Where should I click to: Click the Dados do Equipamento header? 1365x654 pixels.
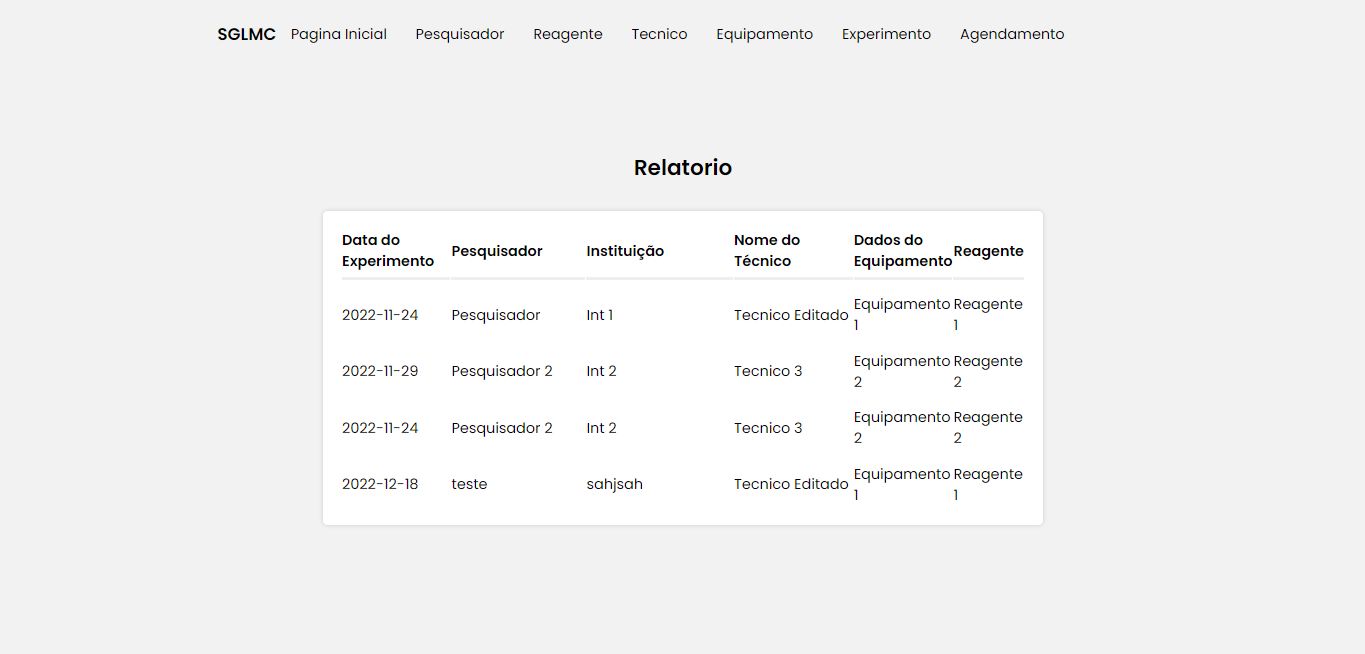coord(902,250)
